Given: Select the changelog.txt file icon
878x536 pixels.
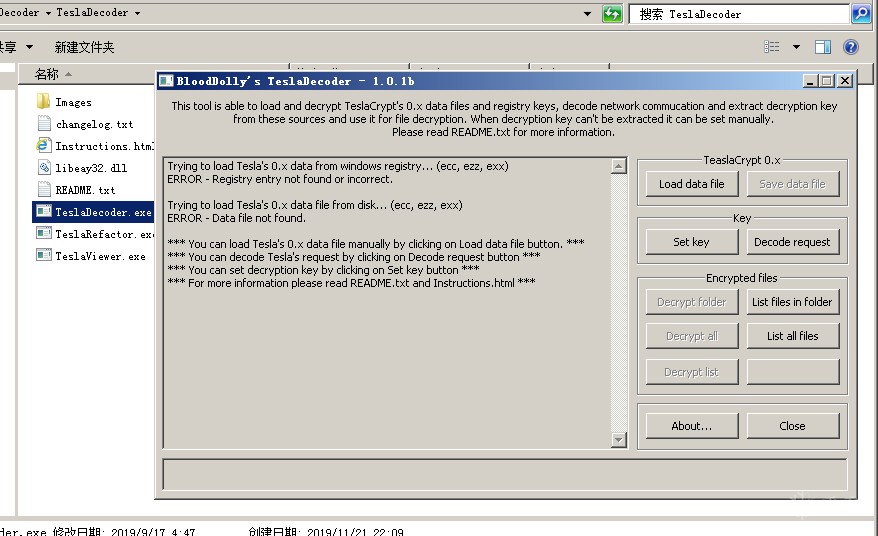Looking at the screenshot, I should tap(44, 124).
